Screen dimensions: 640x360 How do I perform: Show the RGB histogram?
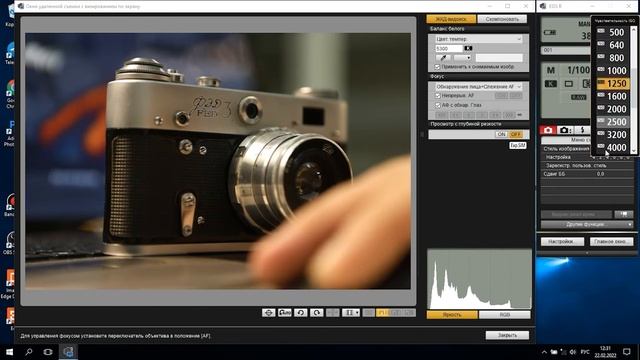tap(504, 315)
